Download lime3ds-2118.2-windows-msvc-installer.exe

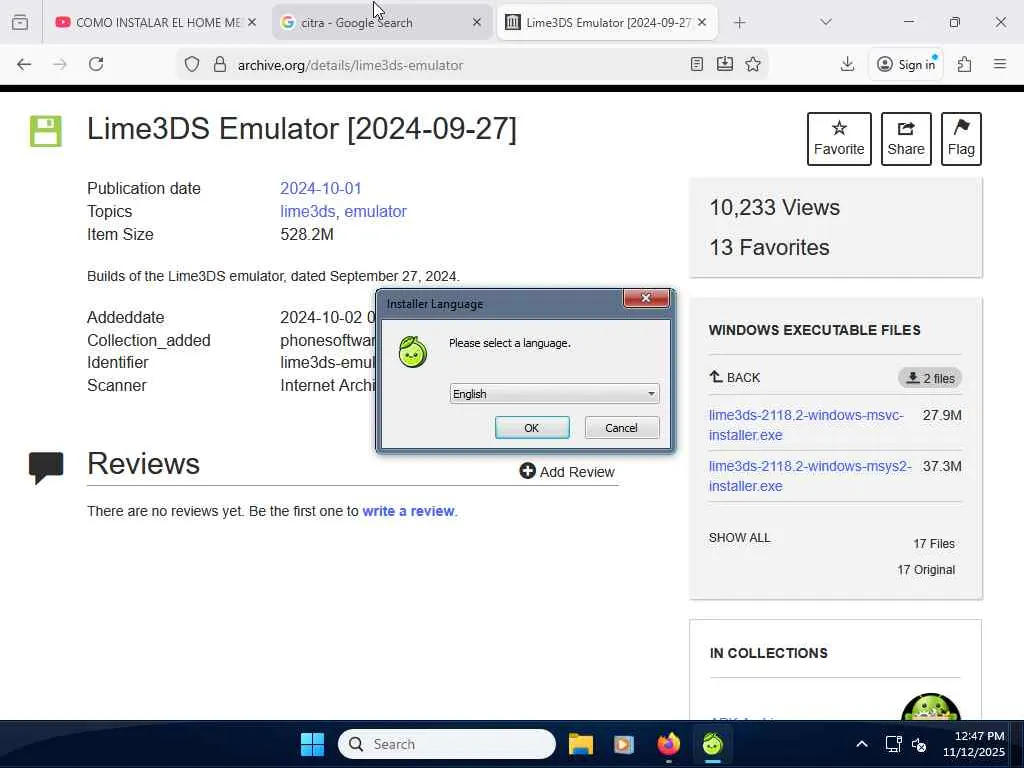pos(806,425)
